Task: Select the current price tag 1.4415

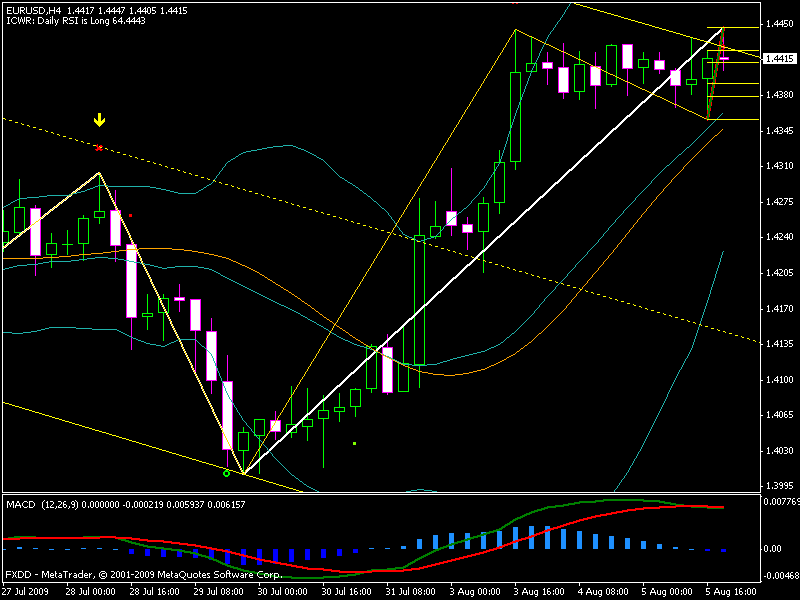Action: coord(778,59)
